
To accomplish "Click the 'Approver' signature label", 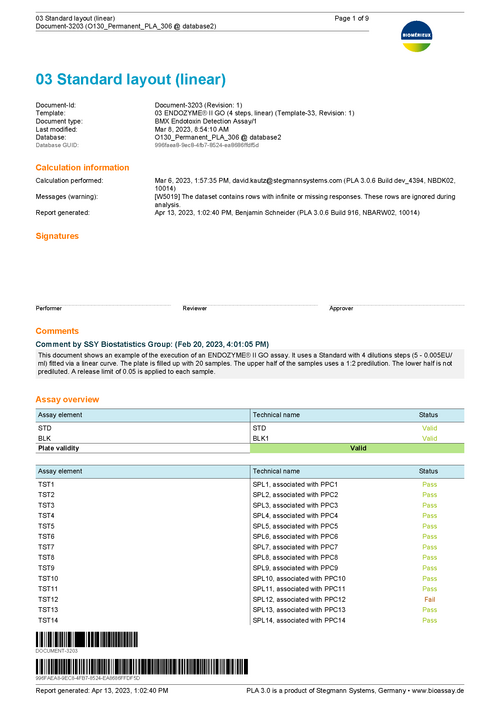I will [341, 308].
